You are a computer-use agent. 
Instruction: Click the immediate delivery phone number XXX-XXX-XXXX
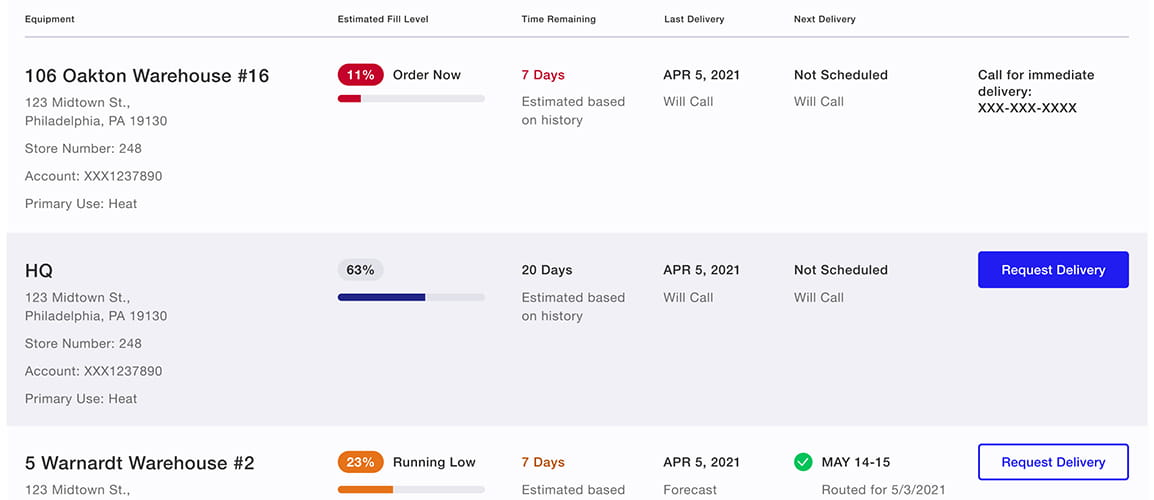[1027, 108]
